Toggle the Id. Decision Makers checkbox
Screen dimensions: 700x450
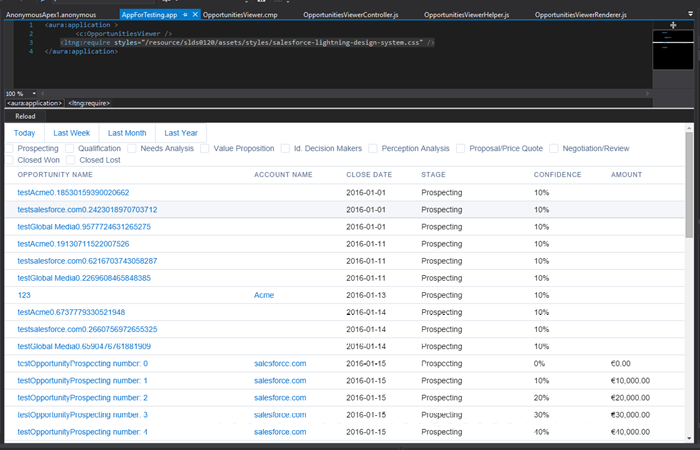285,148
